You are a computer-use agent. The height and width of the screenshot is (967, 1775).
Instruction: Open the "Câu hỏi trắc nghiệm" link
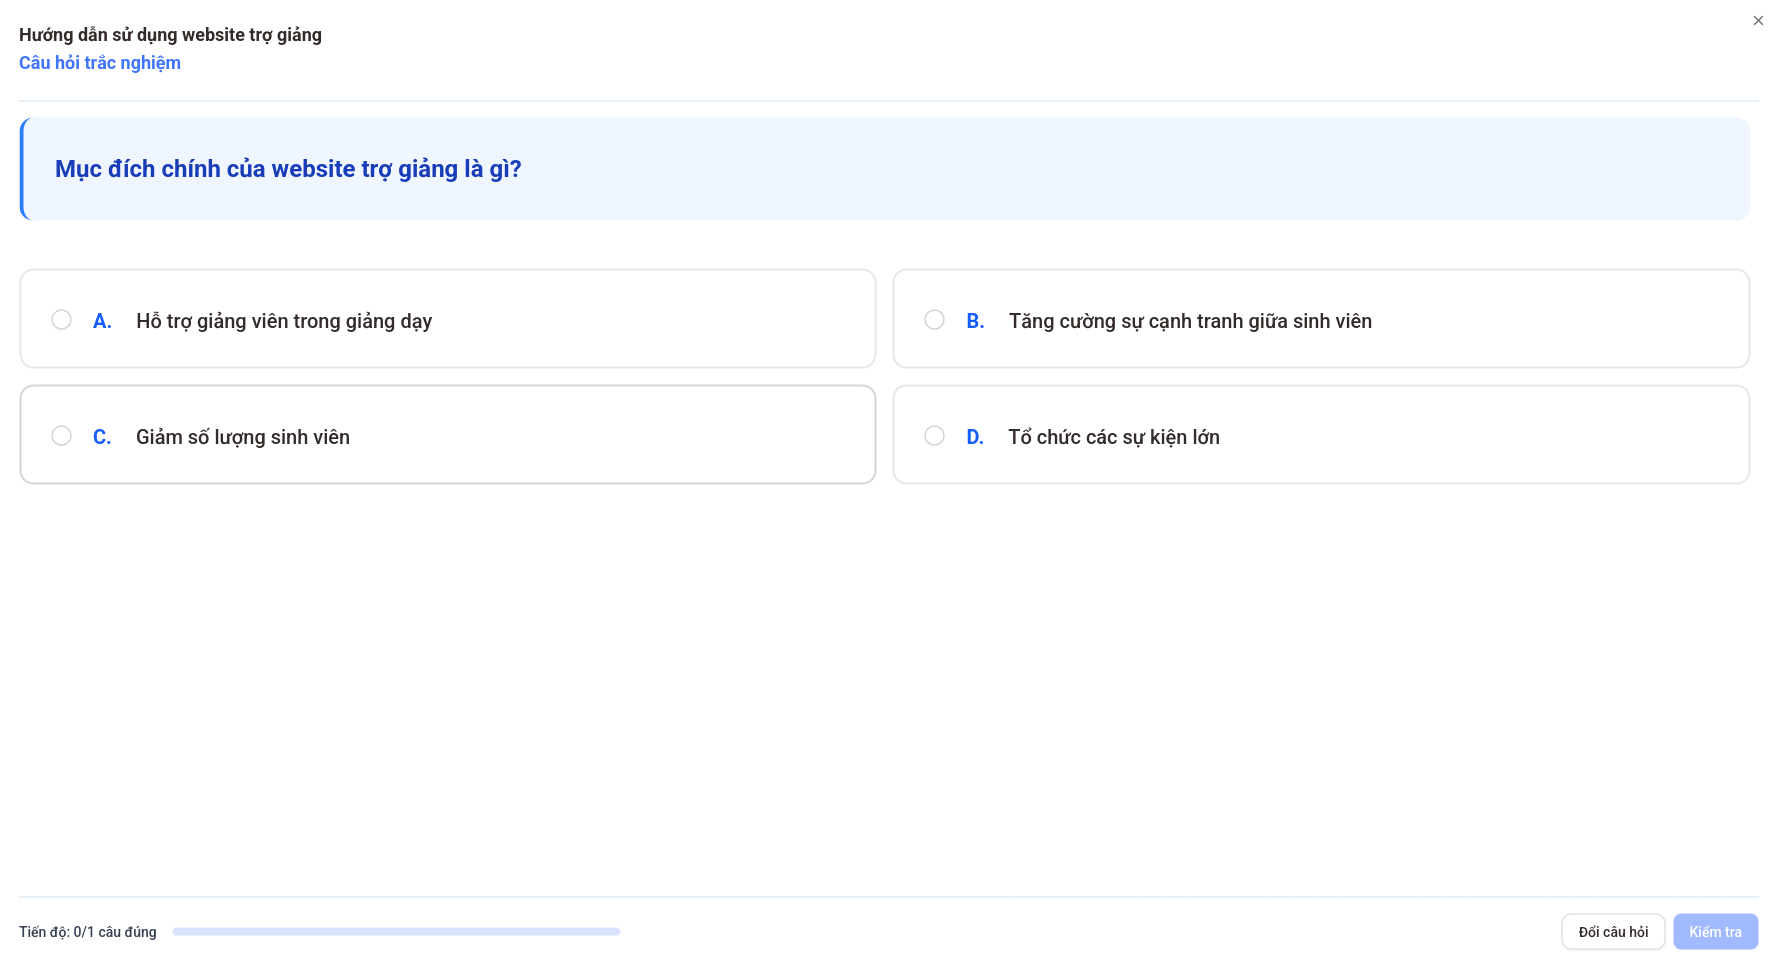pos(100,63)
